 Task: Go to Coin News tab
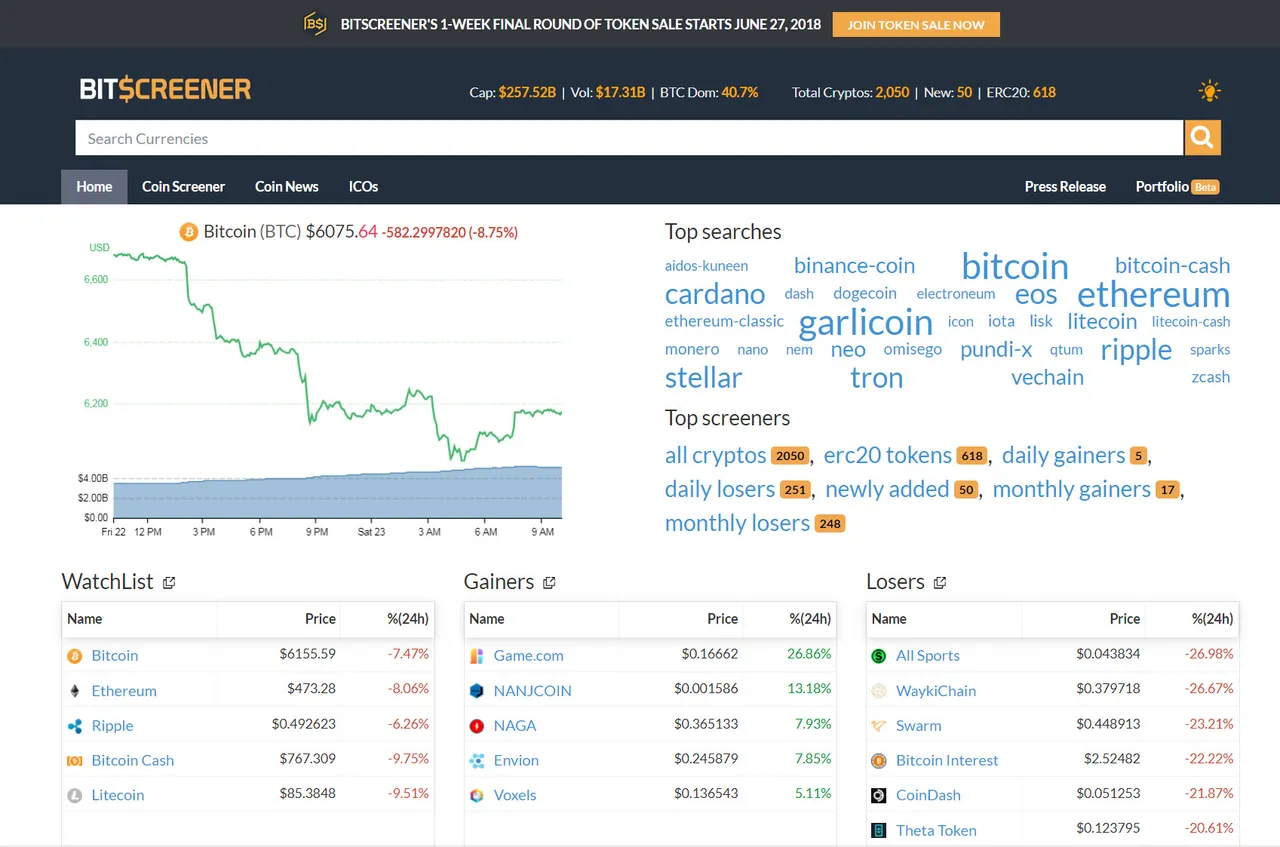tap(286, 187)
